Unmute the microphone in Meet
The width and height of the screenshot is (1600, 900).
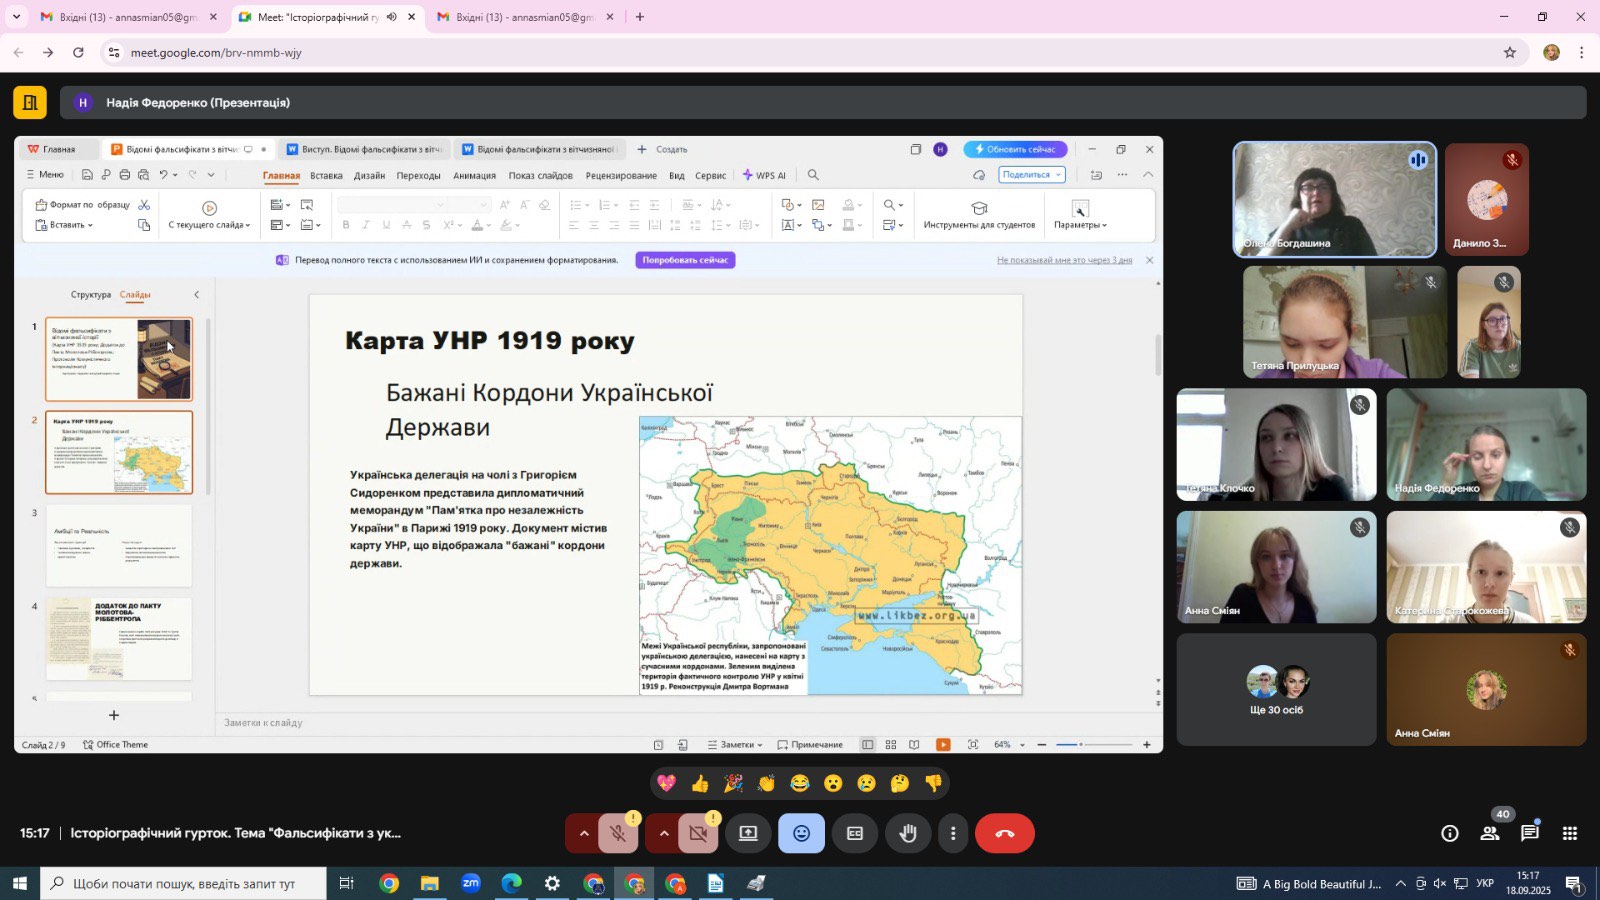pyautogui.click(x=618, y=833)
